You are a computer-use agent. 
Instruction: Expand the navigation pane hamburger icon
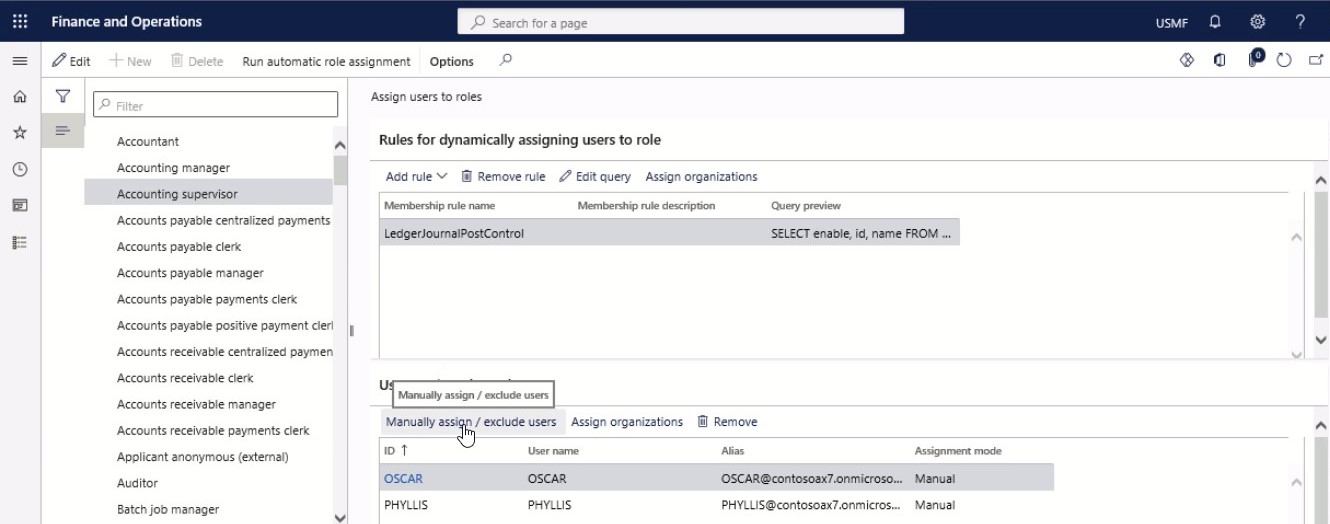(x=19, y=61)
